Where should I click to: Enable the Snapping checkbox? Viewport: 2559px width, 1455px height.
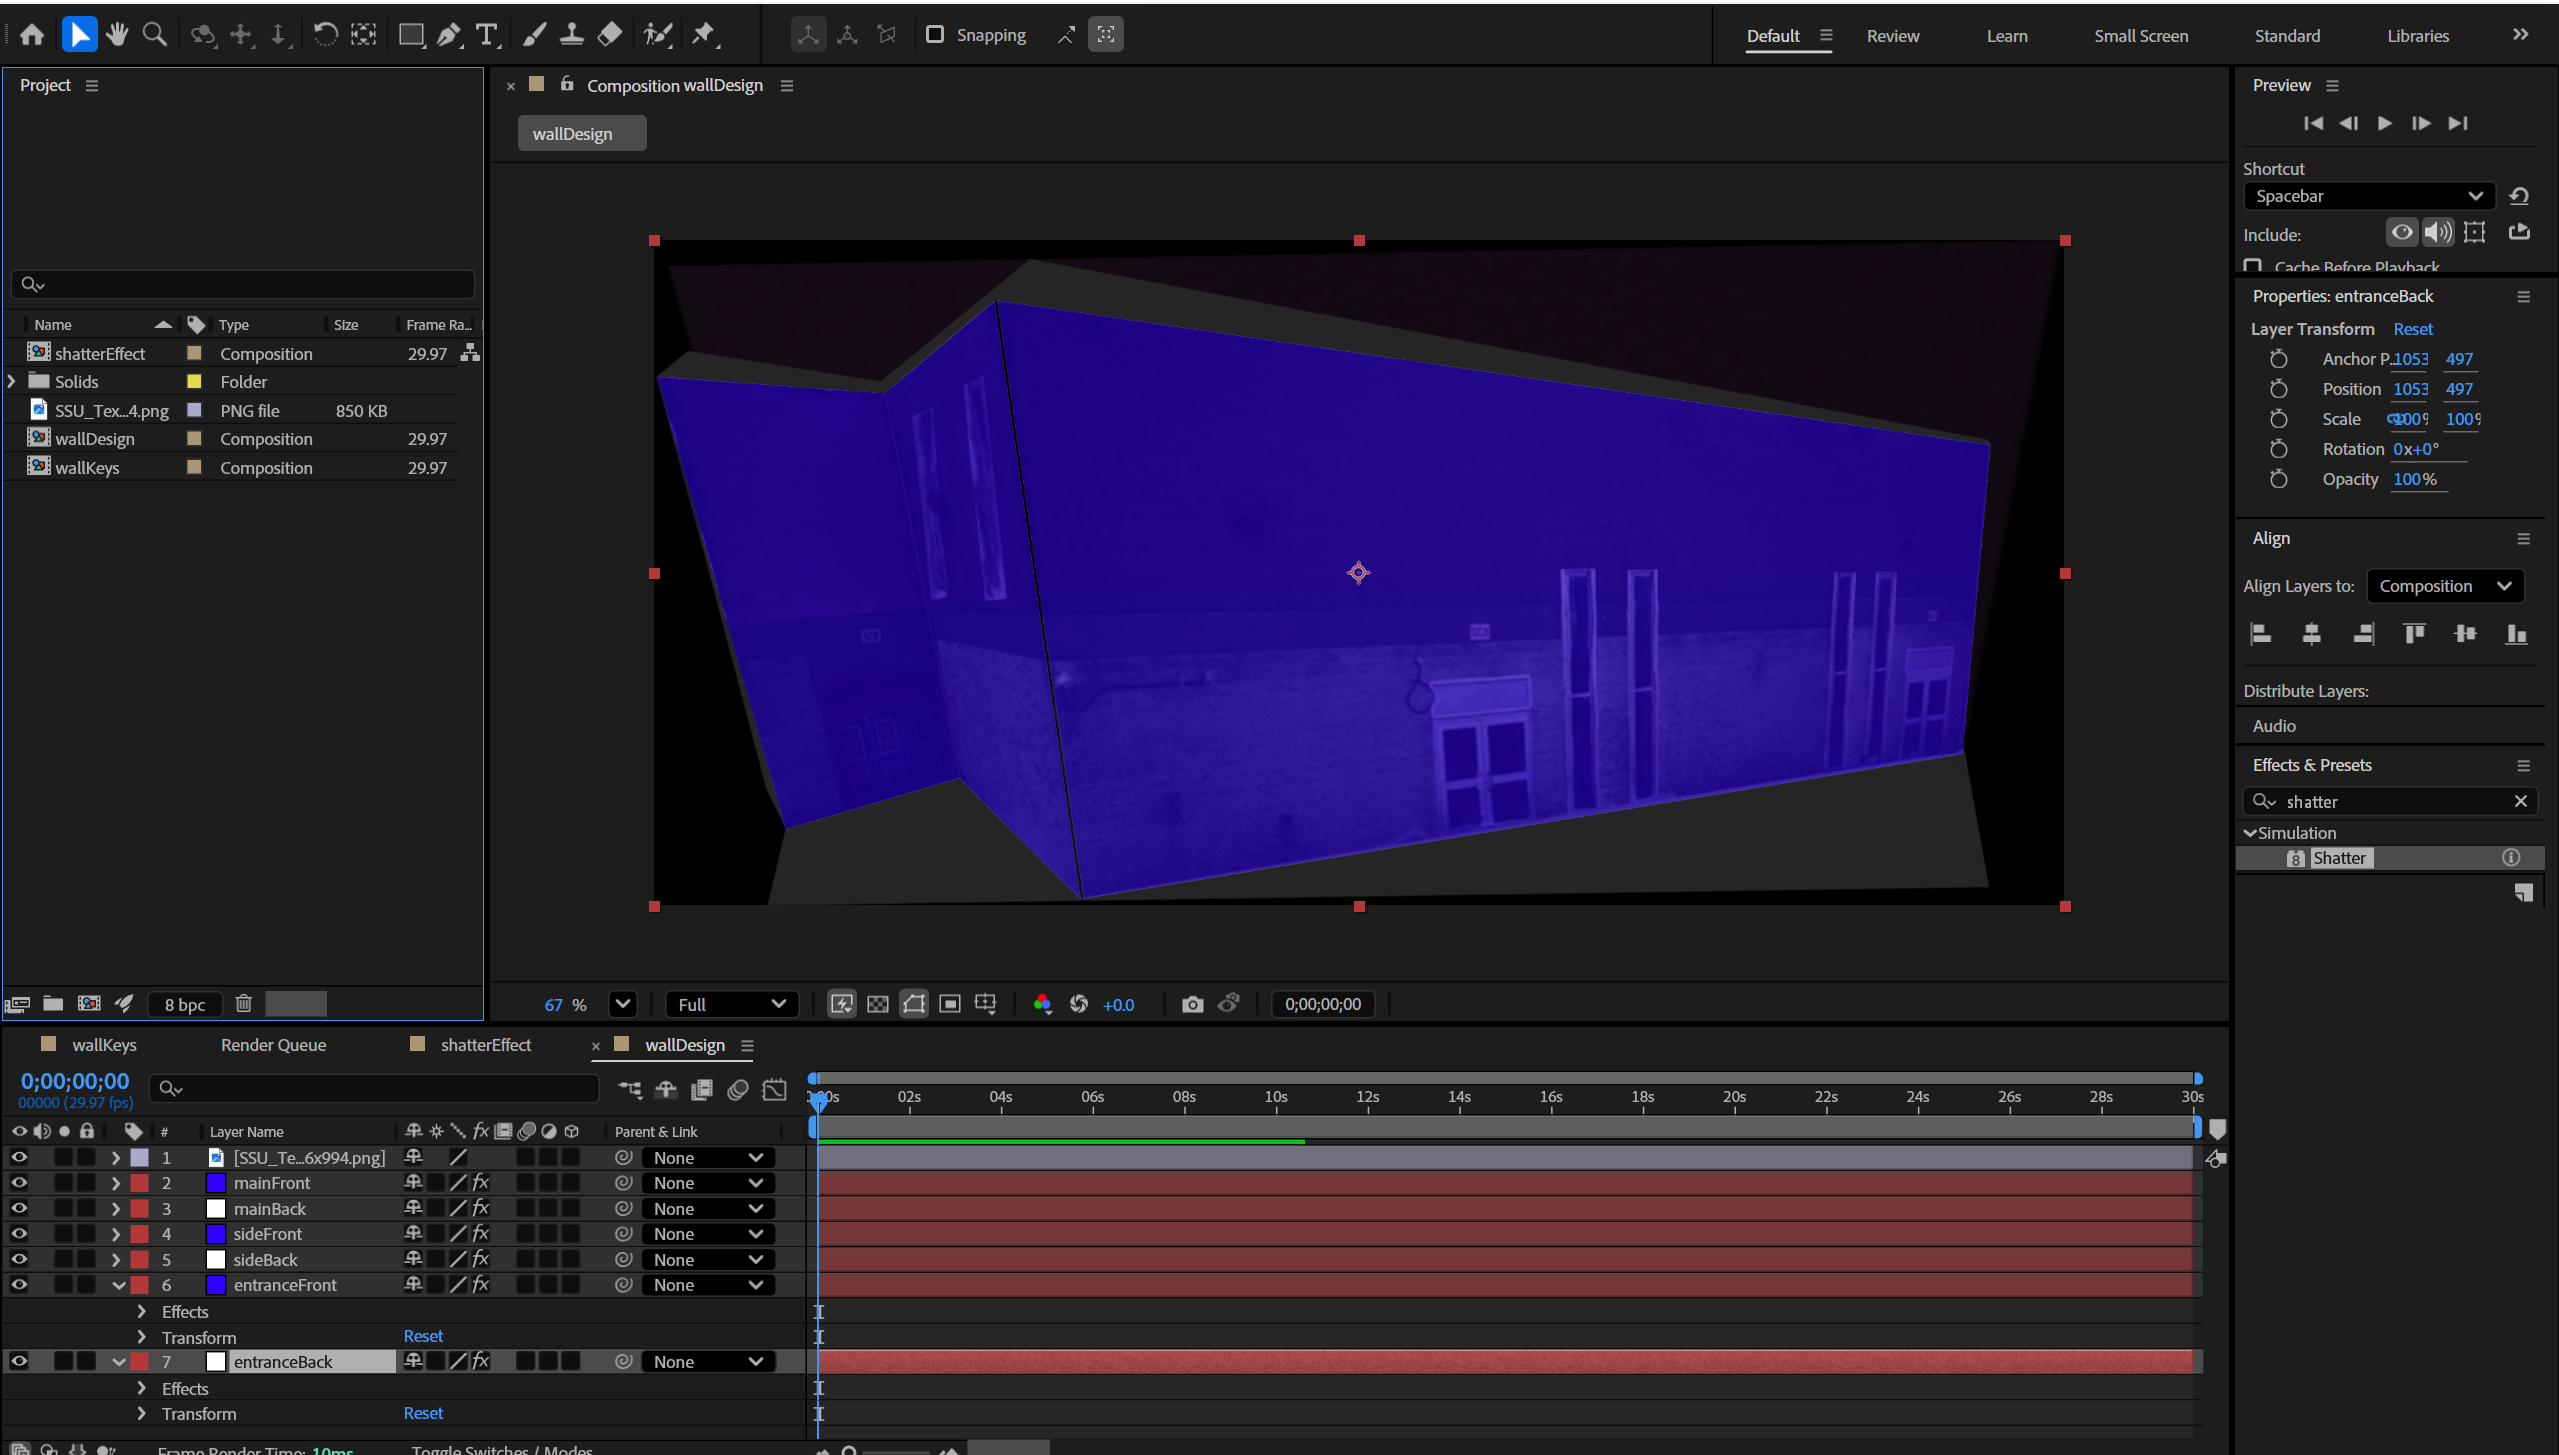[x=935, y=34]
